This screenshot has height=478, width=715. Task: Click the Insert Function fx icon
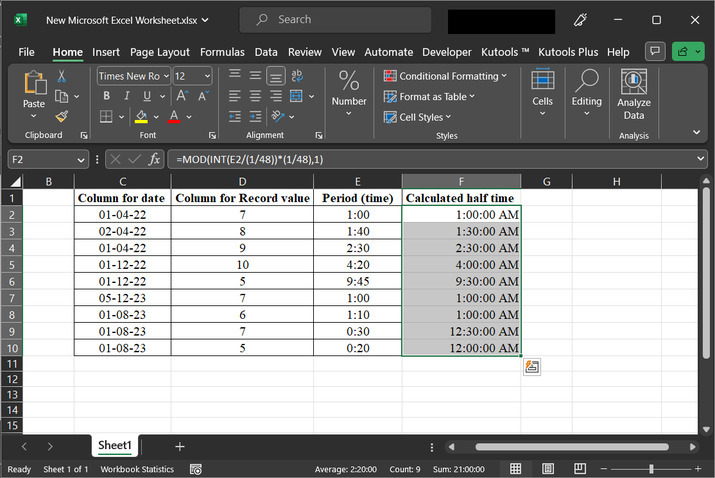154,159
